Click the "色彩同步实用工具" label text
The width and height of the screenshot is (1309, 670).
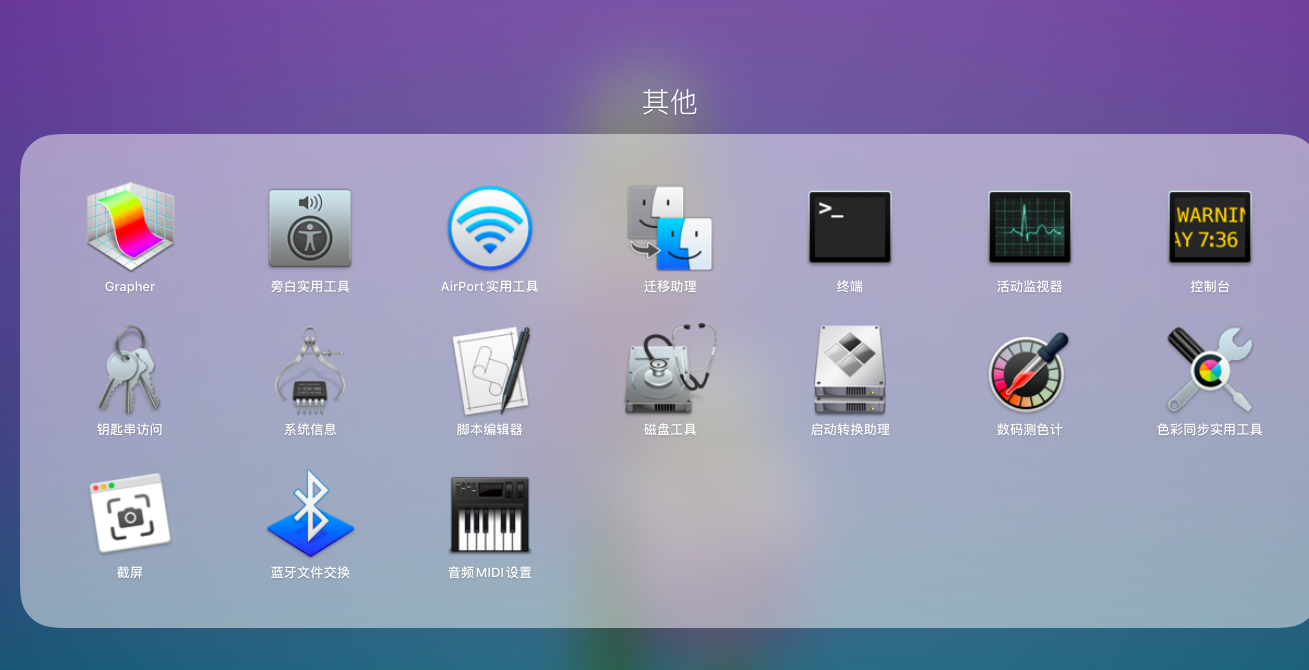(1210, 430)
